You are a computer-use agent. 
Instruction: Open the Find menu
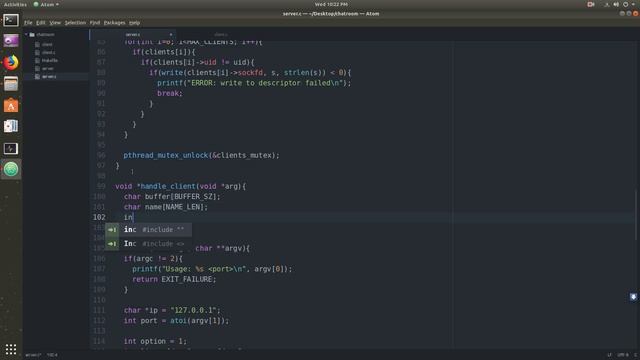click(x=95, y=23)
